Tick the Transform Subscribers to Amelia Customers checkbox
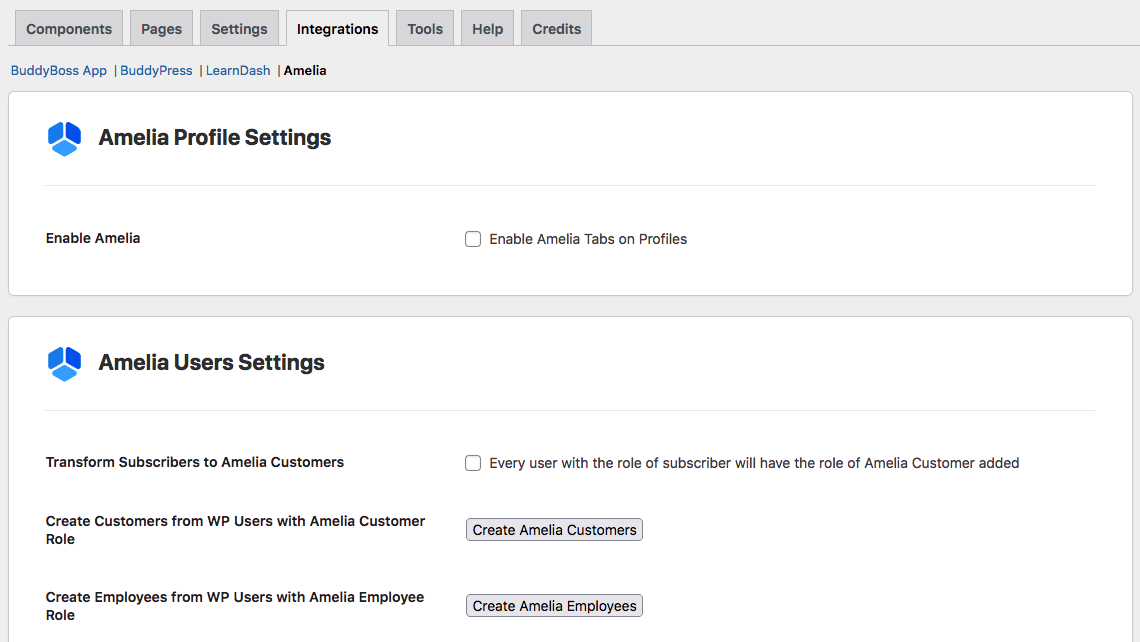 [x=473, y=463]
